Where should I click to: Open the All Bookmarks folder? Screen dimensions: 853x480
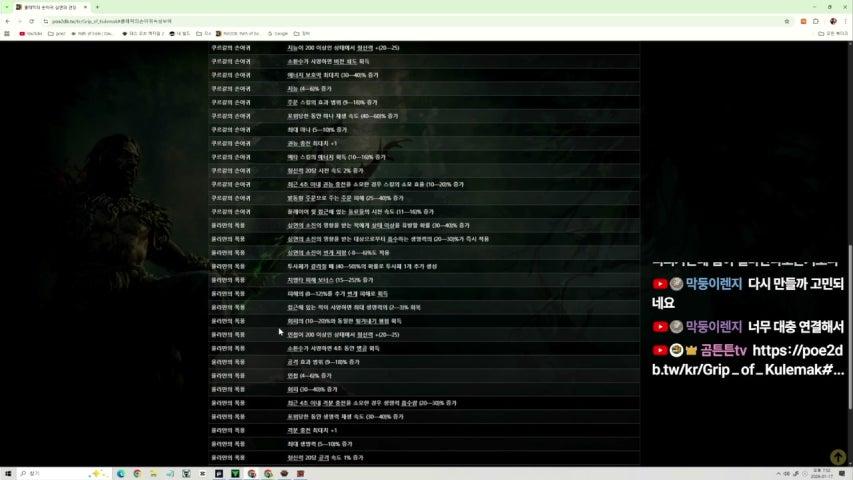pyautogui.click(x=833, y=34)
